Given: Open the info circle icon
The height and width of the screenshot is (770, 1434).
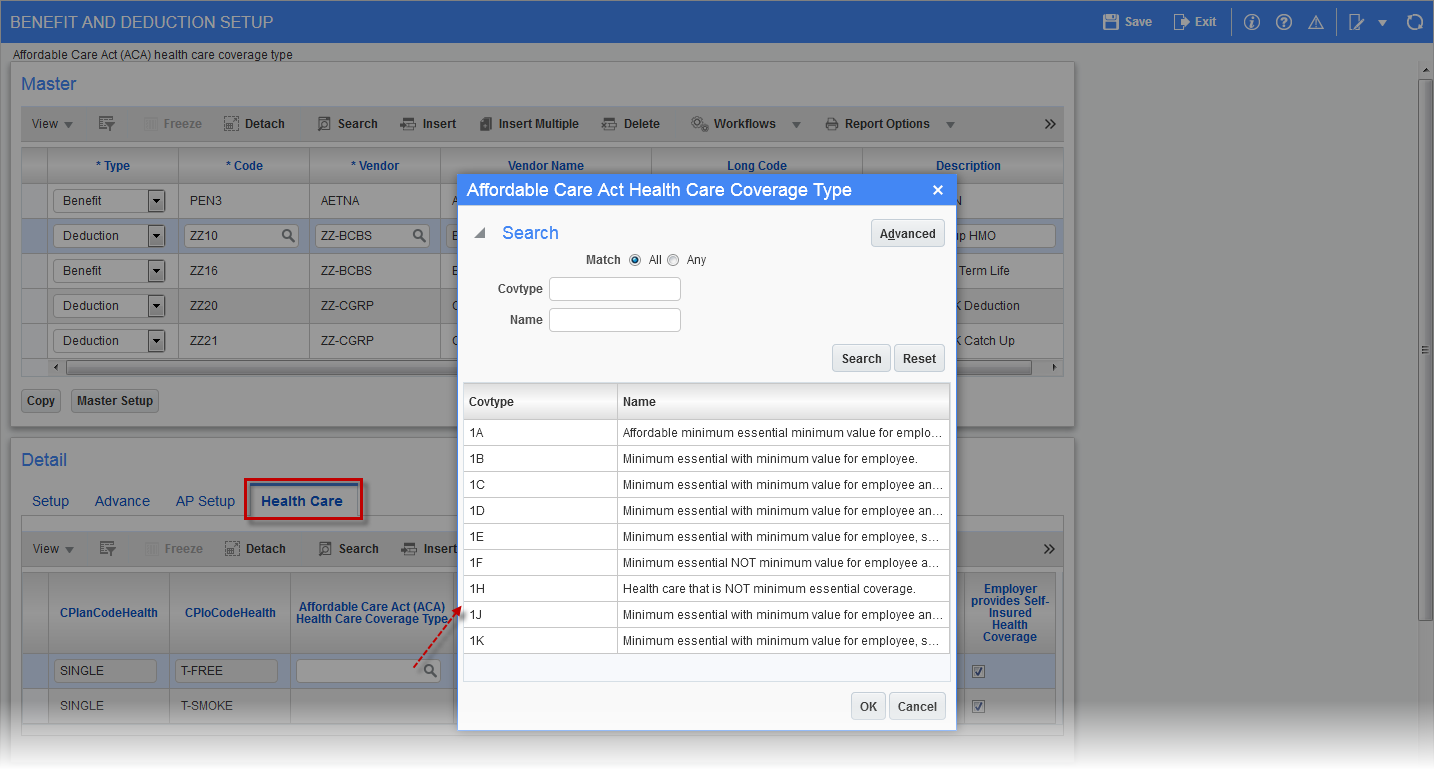Looking at the screenshot, I should [1251, 22].
